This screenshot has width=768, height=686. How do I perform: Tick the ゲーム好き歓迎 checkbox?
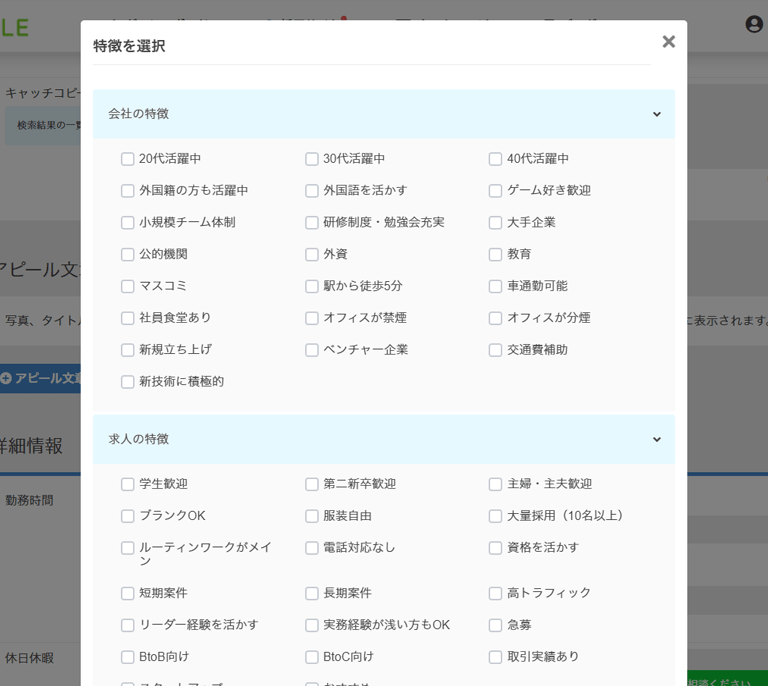click(495, 191)
